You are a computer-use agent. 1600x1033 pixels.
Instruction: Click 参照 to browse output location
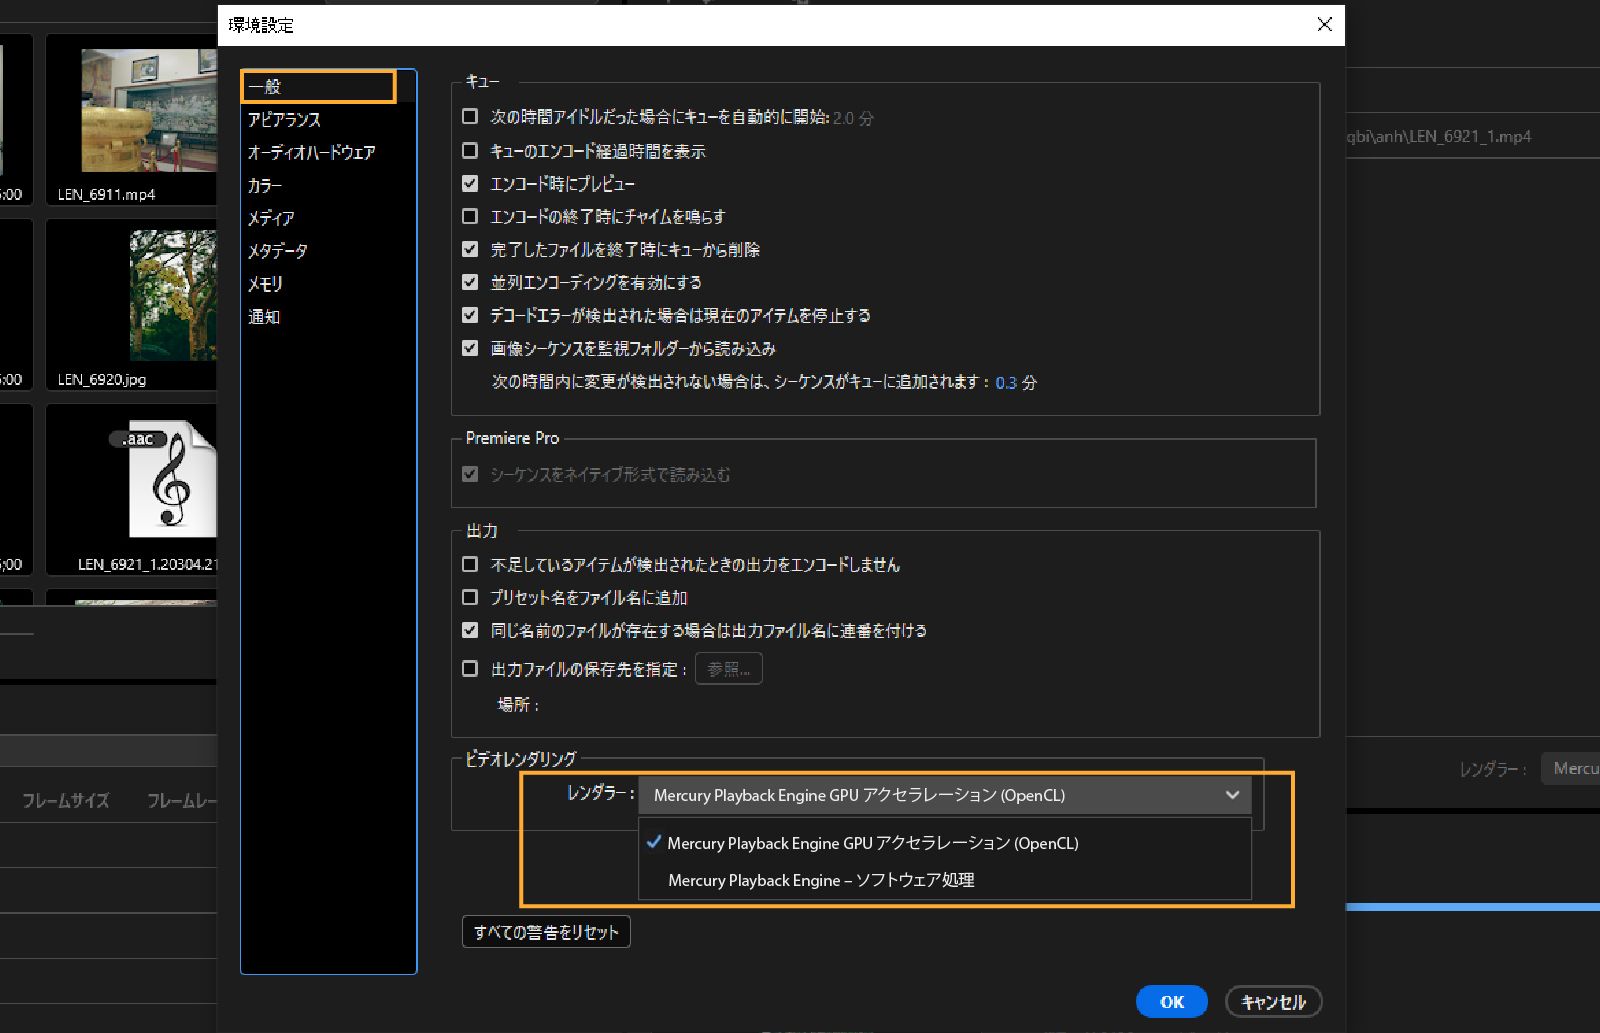728,668
